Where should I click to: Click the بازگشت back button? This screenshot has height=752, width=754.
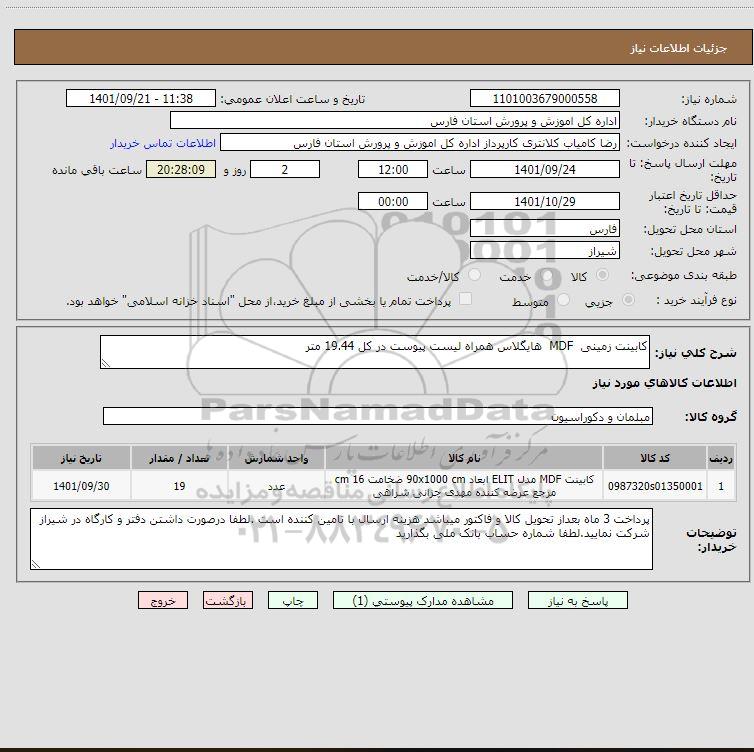pos(227,600)
